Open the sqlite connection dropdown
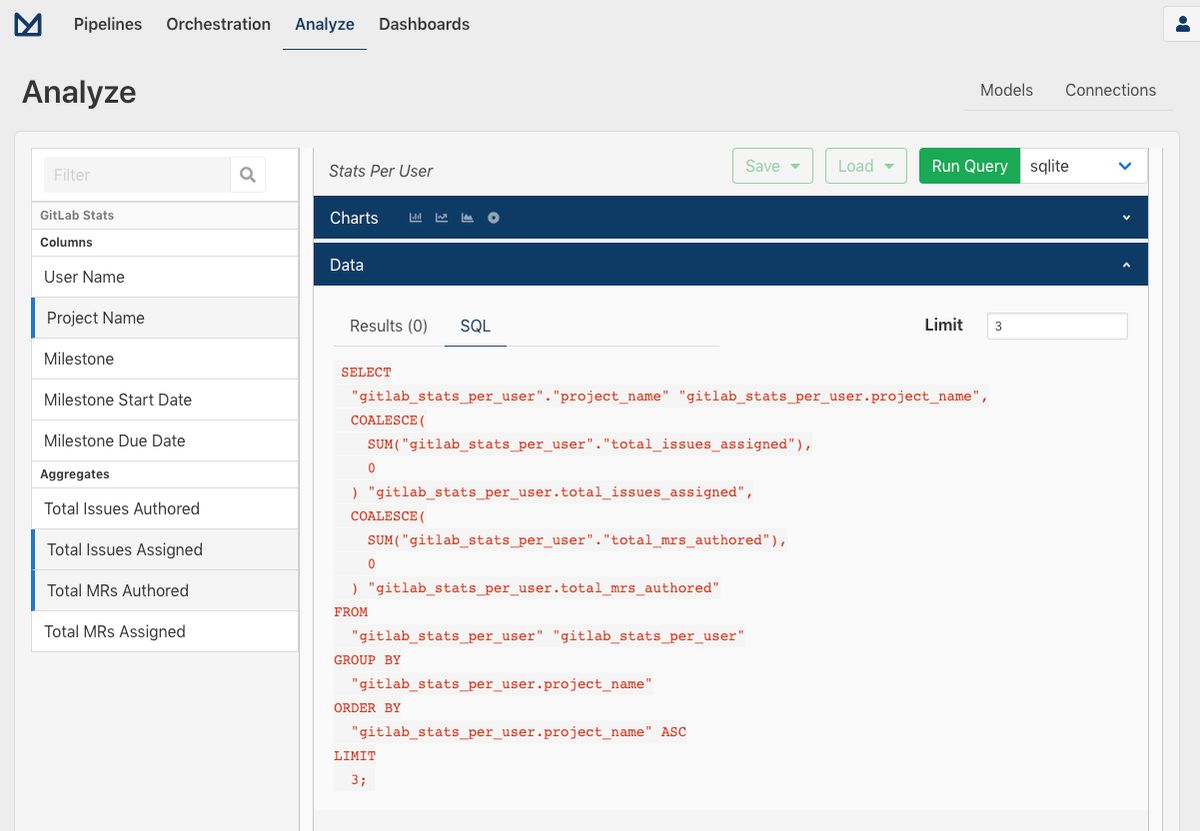This screenshot has width=1200, height=831. point(1084,165)
